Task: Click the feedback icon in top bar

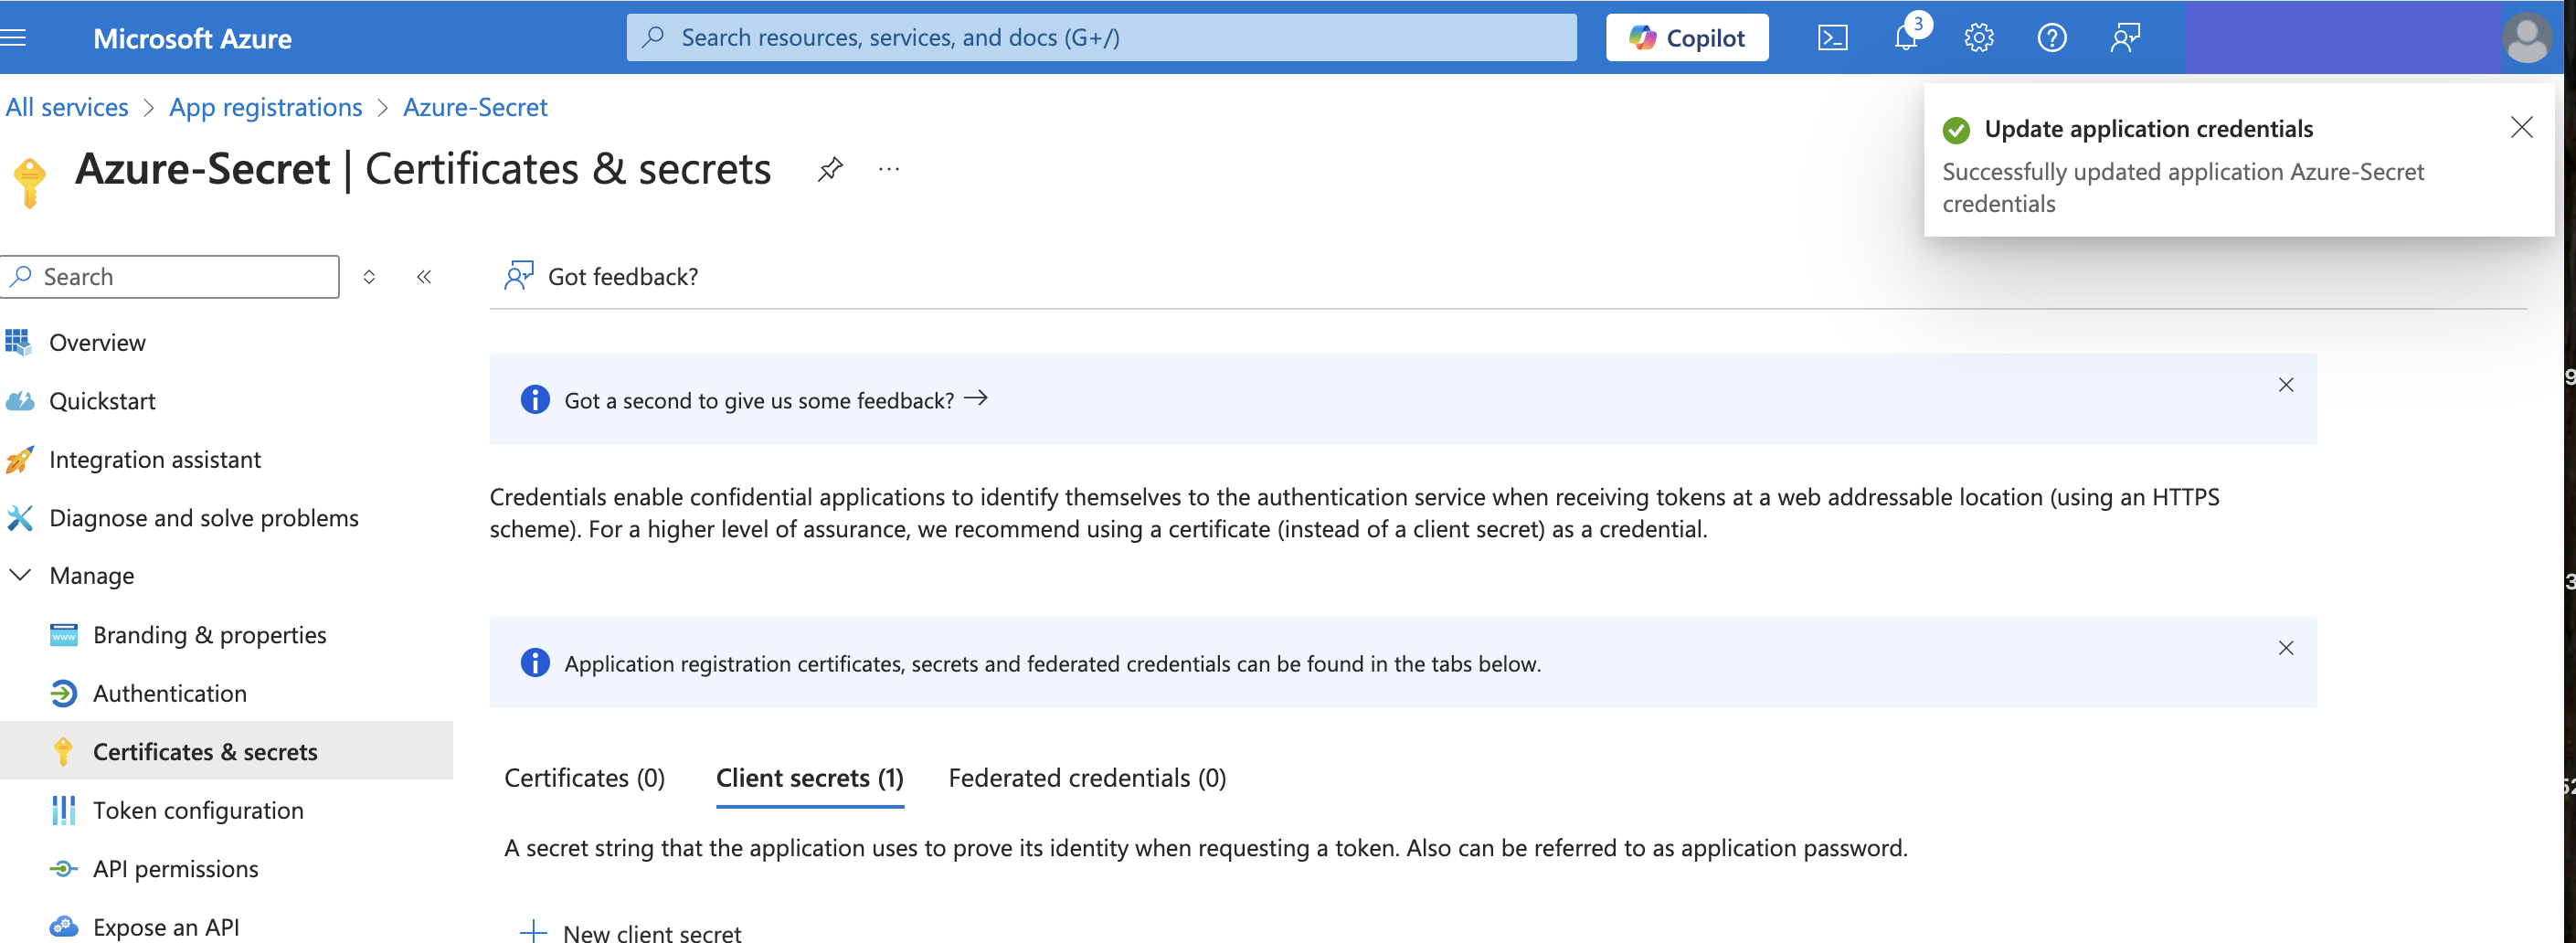Action: (x=2125, y=38)
